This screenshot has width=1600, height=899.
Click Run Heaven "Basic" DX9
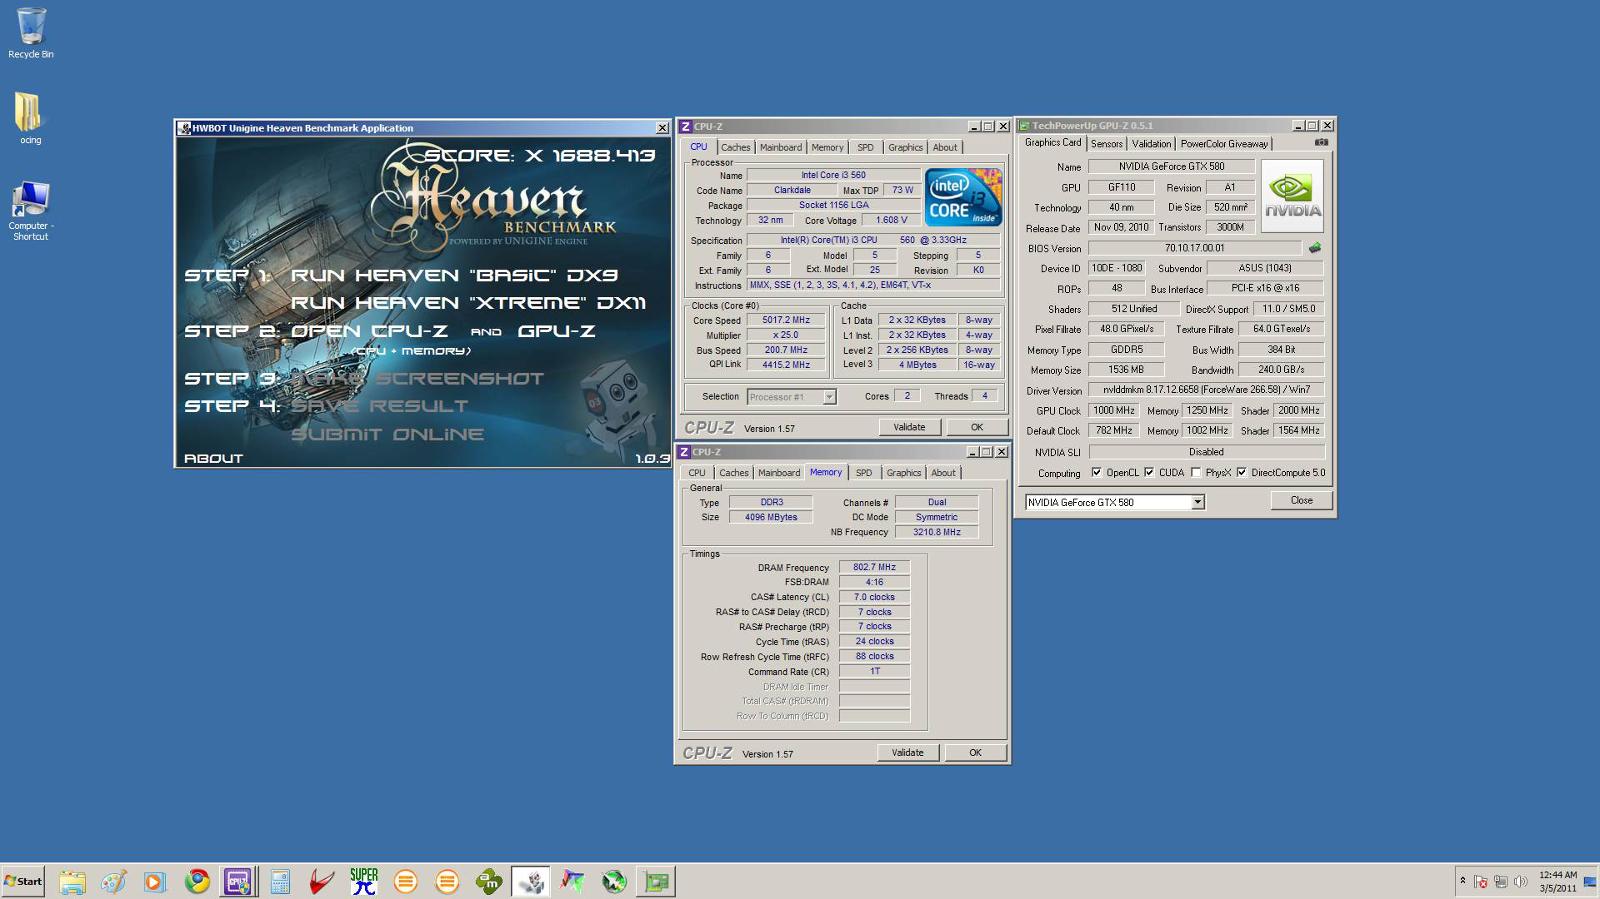coord(454,275)
